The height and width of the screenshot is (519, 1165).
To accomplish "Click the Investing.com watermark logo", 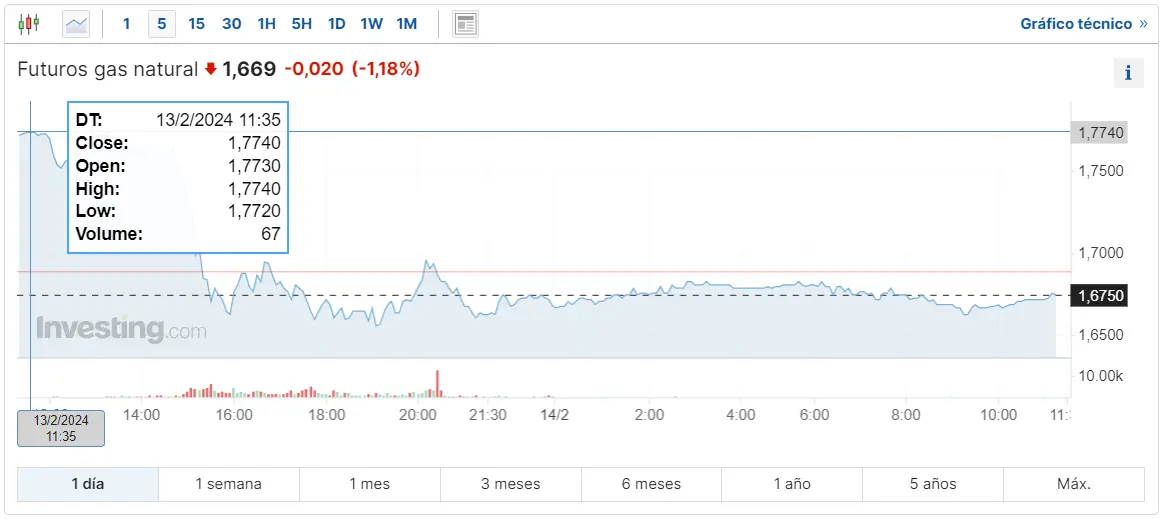I will pos(121,329).
